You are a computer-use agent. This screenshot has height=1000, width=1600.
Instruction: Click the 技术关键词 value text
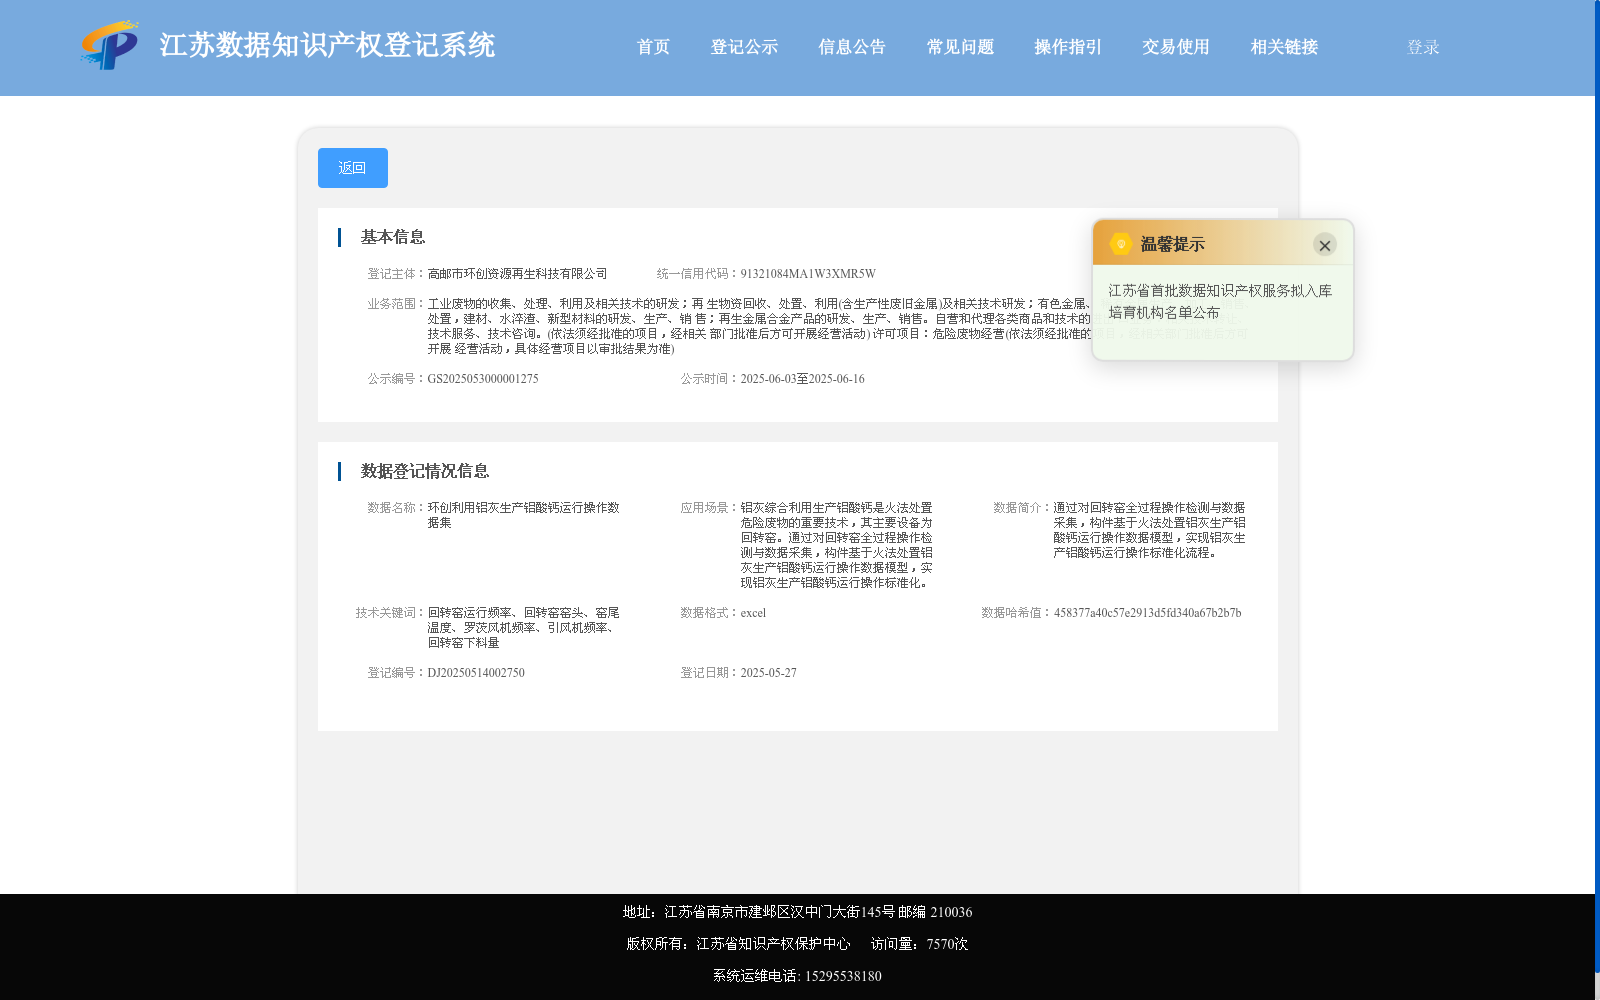pos(523,628)
